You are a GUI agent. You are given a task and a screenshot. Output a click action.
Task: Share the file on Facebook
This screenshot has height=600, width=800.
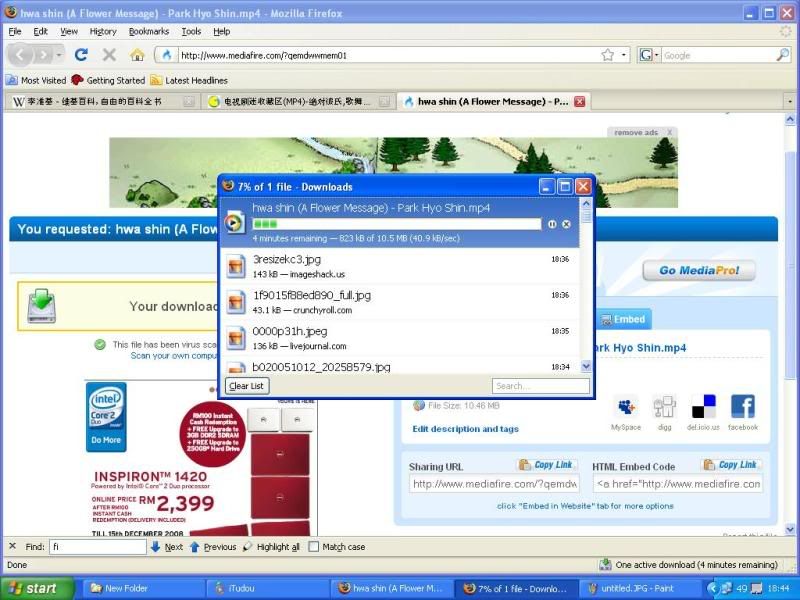click(742, 411)
